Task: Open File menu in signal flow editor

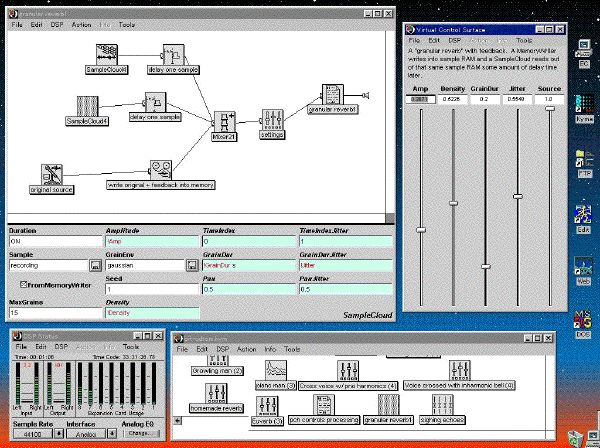Action: (x=17, y=25)
